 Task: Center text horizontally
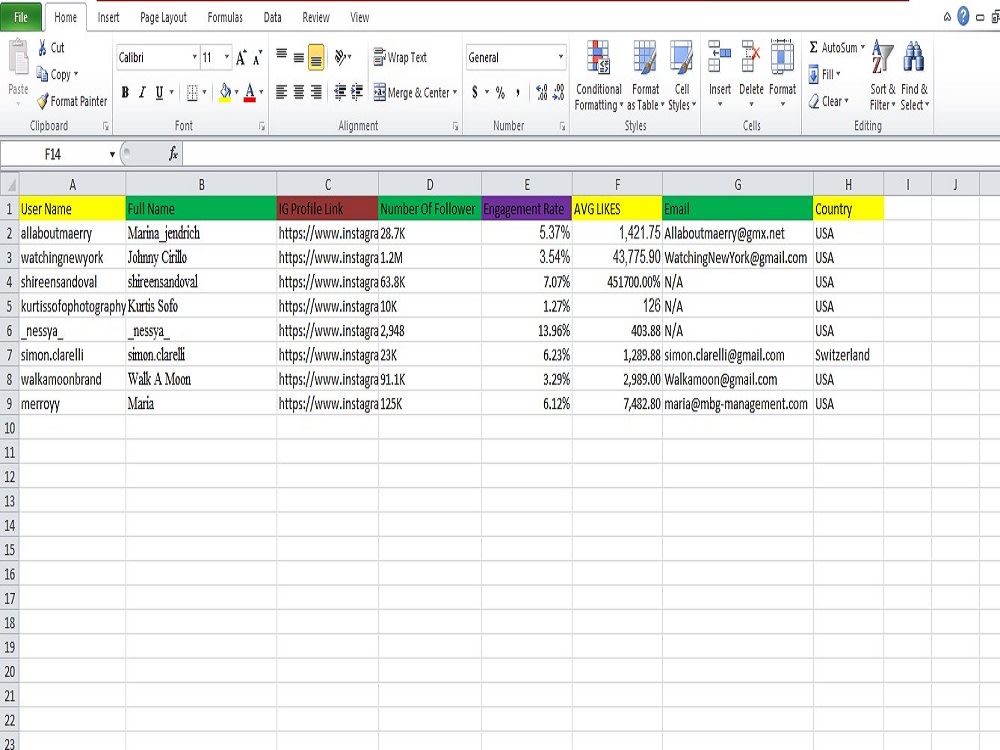pyautogui.click(x=298, y=92)
